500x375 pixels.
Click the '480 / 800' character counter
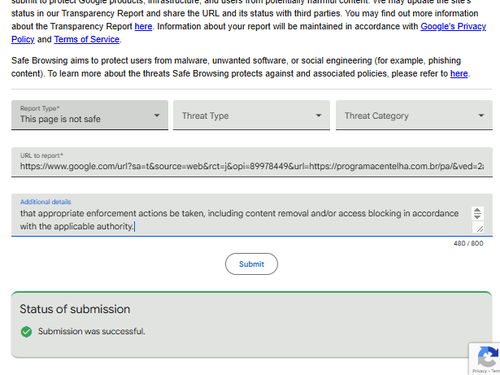tap(468, 243)
